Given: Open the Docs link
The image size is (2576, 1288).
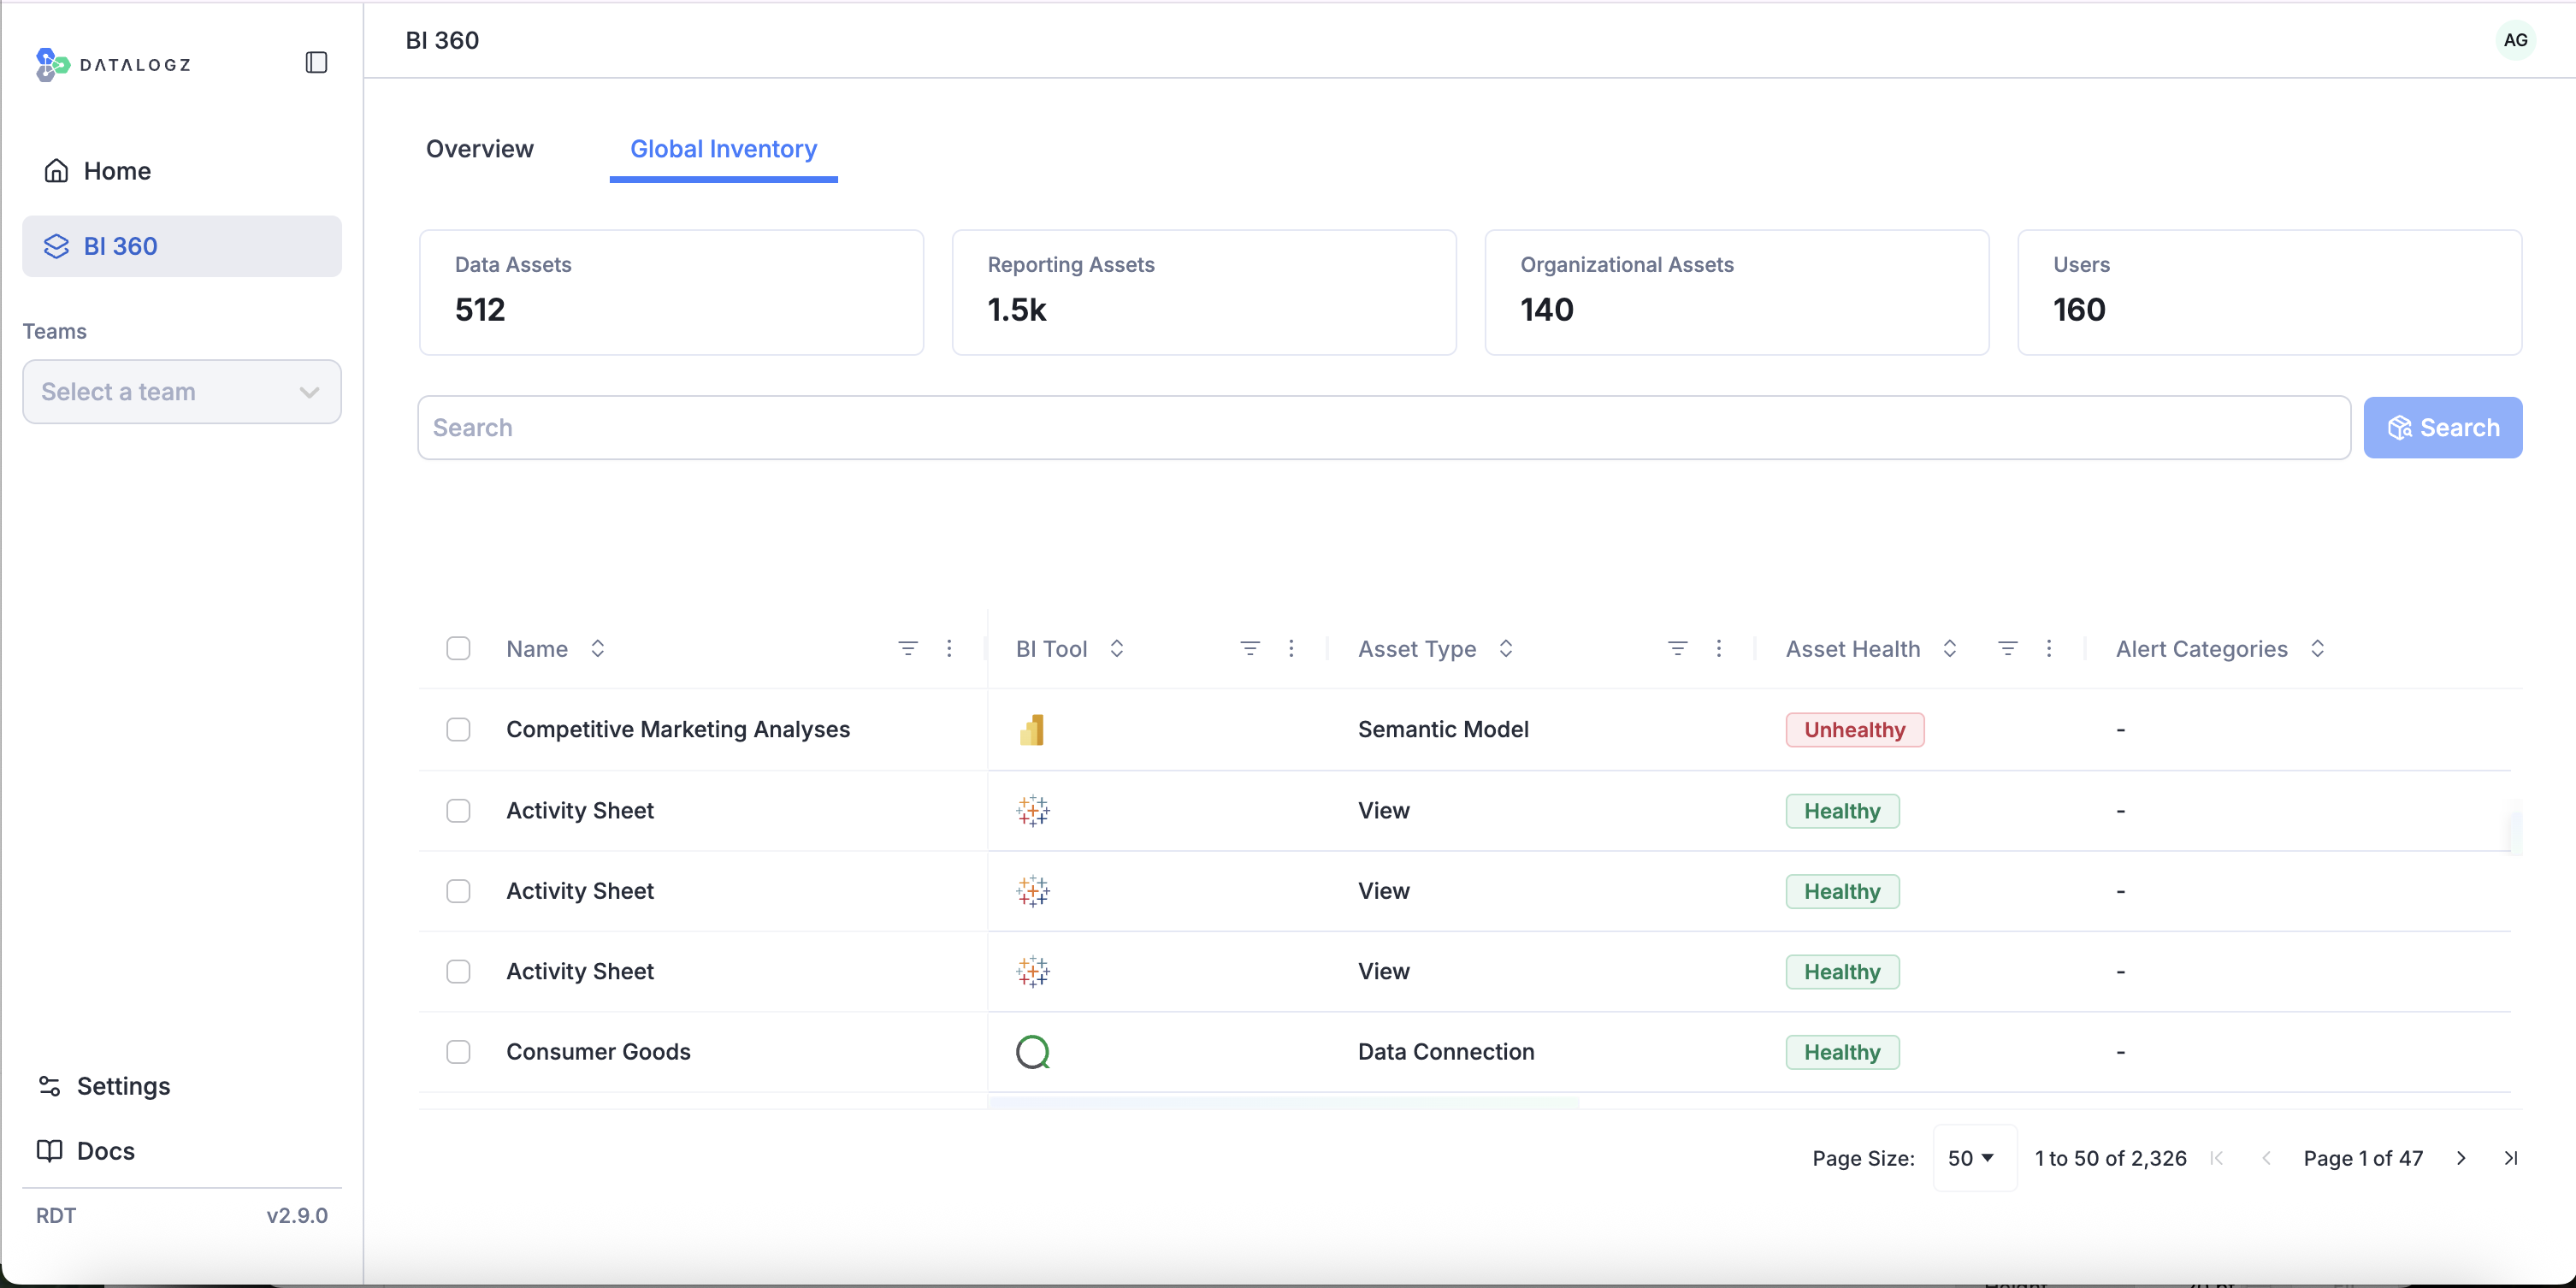Looking at the screenshot, I should click(105, 1151).
